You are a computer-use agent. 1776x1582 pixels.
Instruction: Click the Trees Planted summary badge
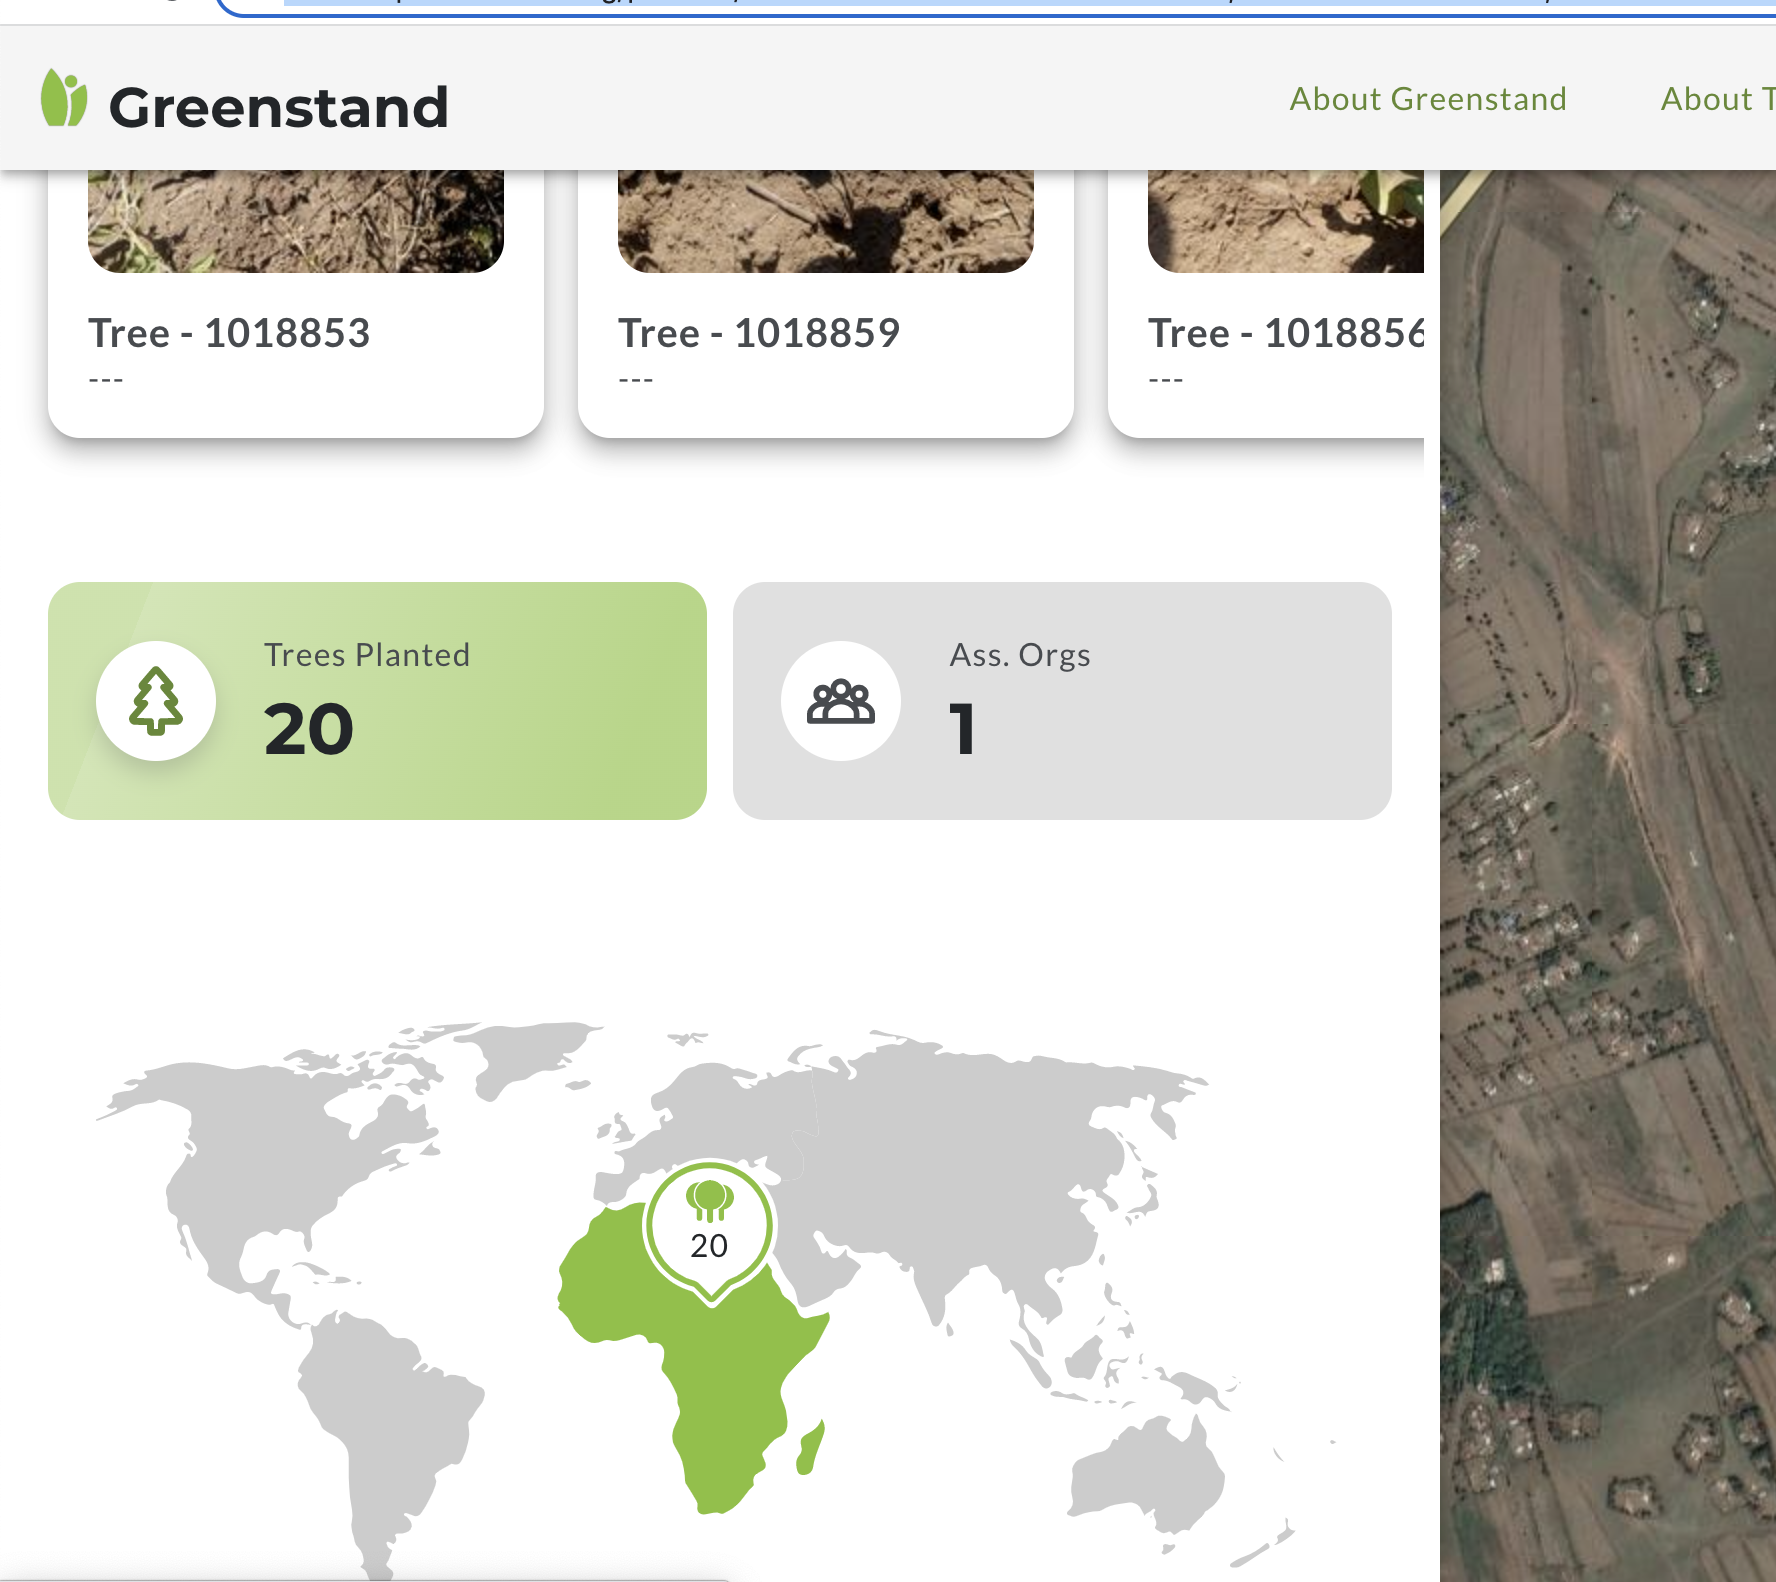[378, 700]
